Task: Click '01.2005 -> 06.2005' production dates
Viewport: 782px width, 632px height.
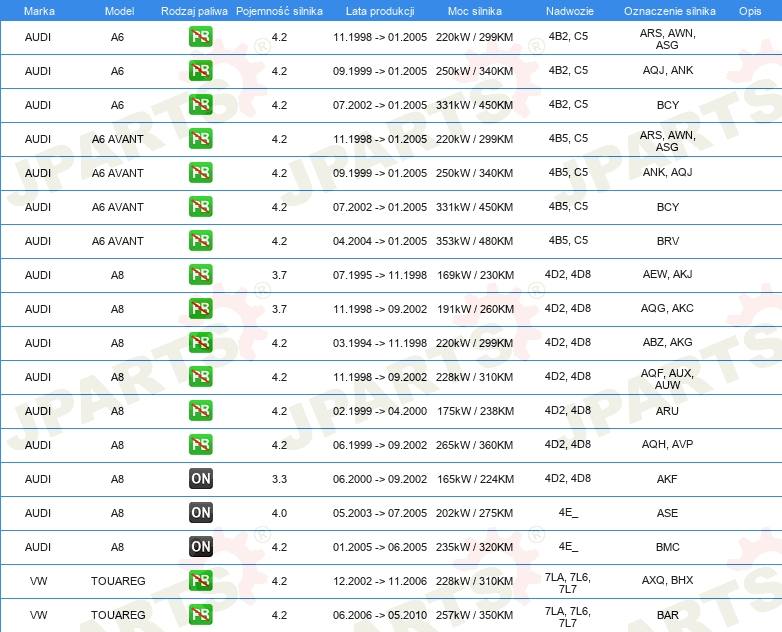Action: pyautogui.click(x=380, y=547)
